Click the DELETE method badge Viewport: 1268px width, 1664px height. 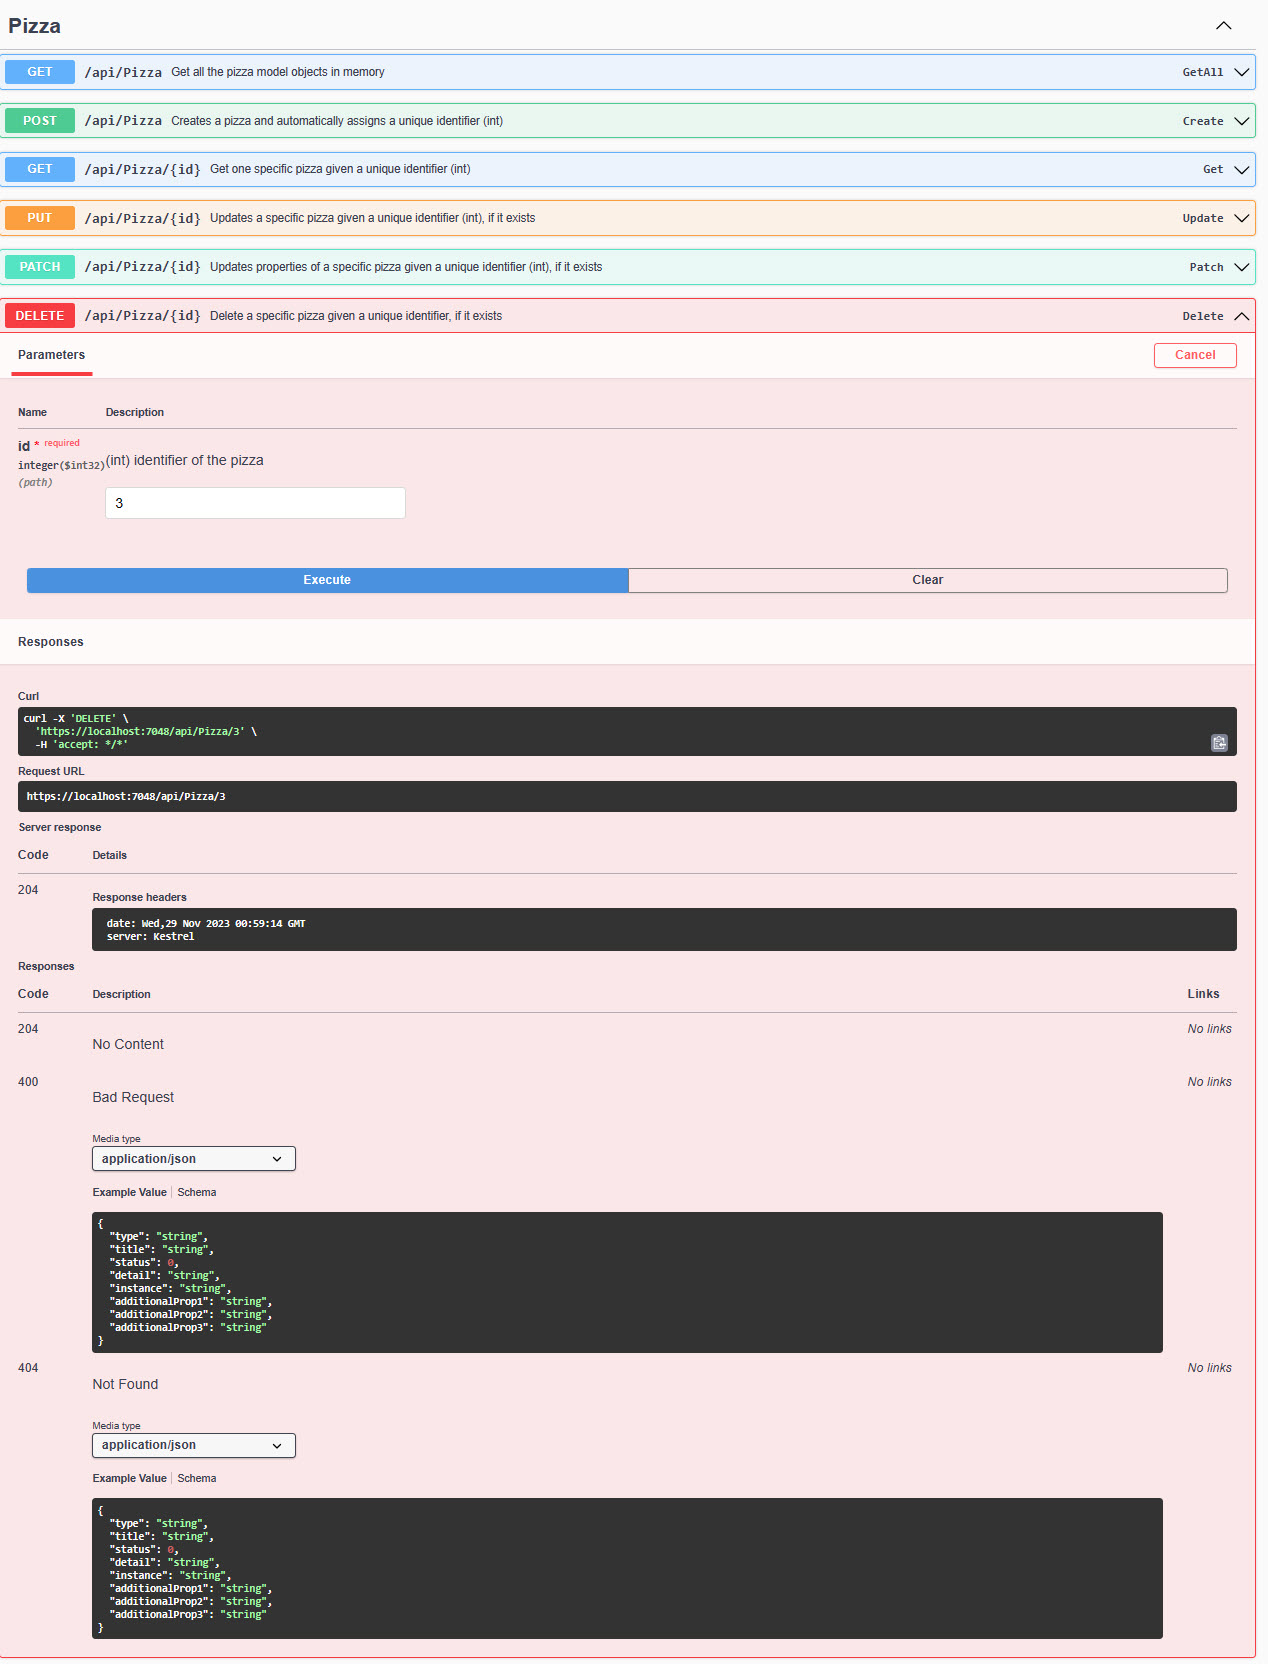[40, 316]
